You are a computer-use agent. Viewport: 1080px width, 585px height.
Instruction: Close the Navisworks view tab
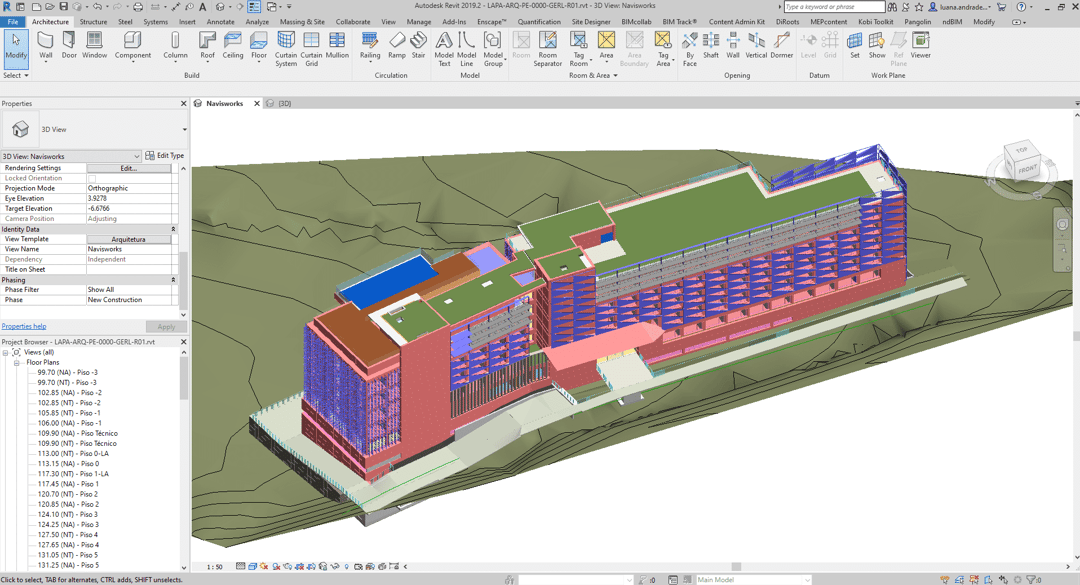click(257, 103)
